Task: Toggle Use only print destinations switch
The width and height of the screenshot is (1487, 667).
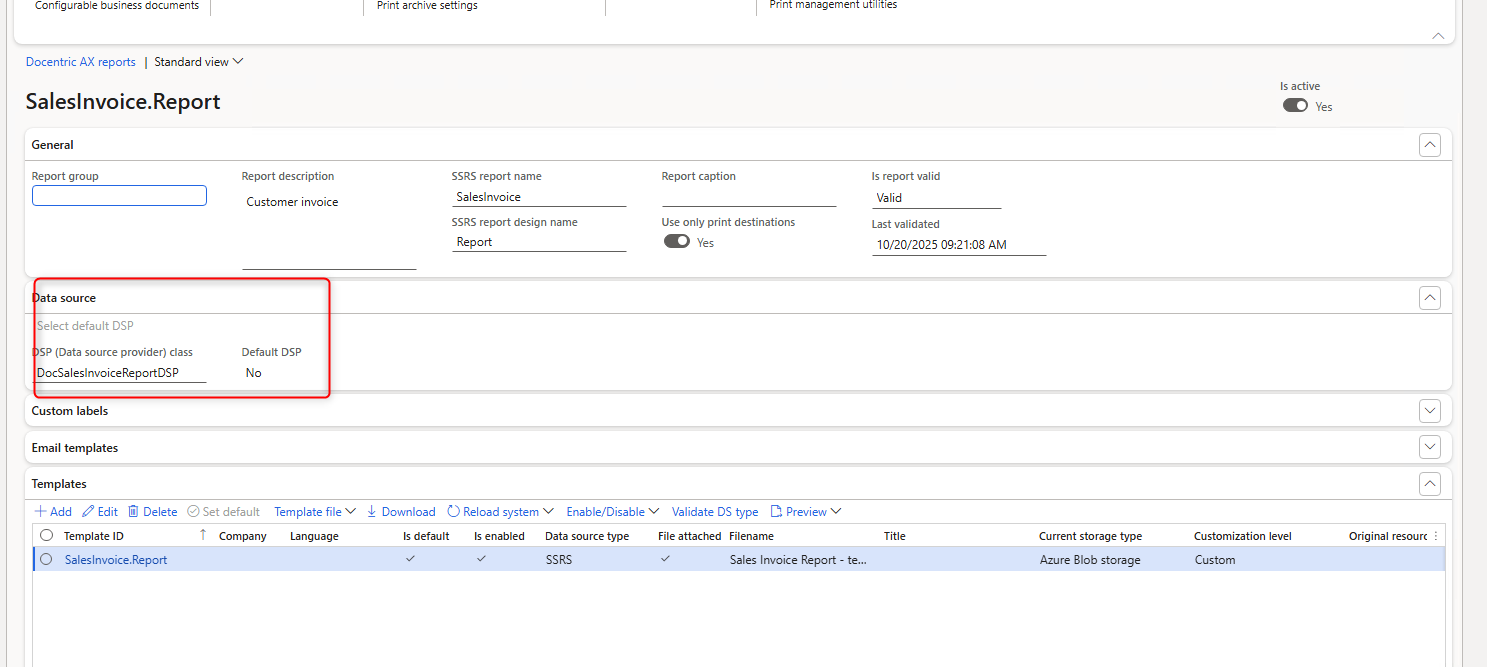Action: click(x=677, y=242)
